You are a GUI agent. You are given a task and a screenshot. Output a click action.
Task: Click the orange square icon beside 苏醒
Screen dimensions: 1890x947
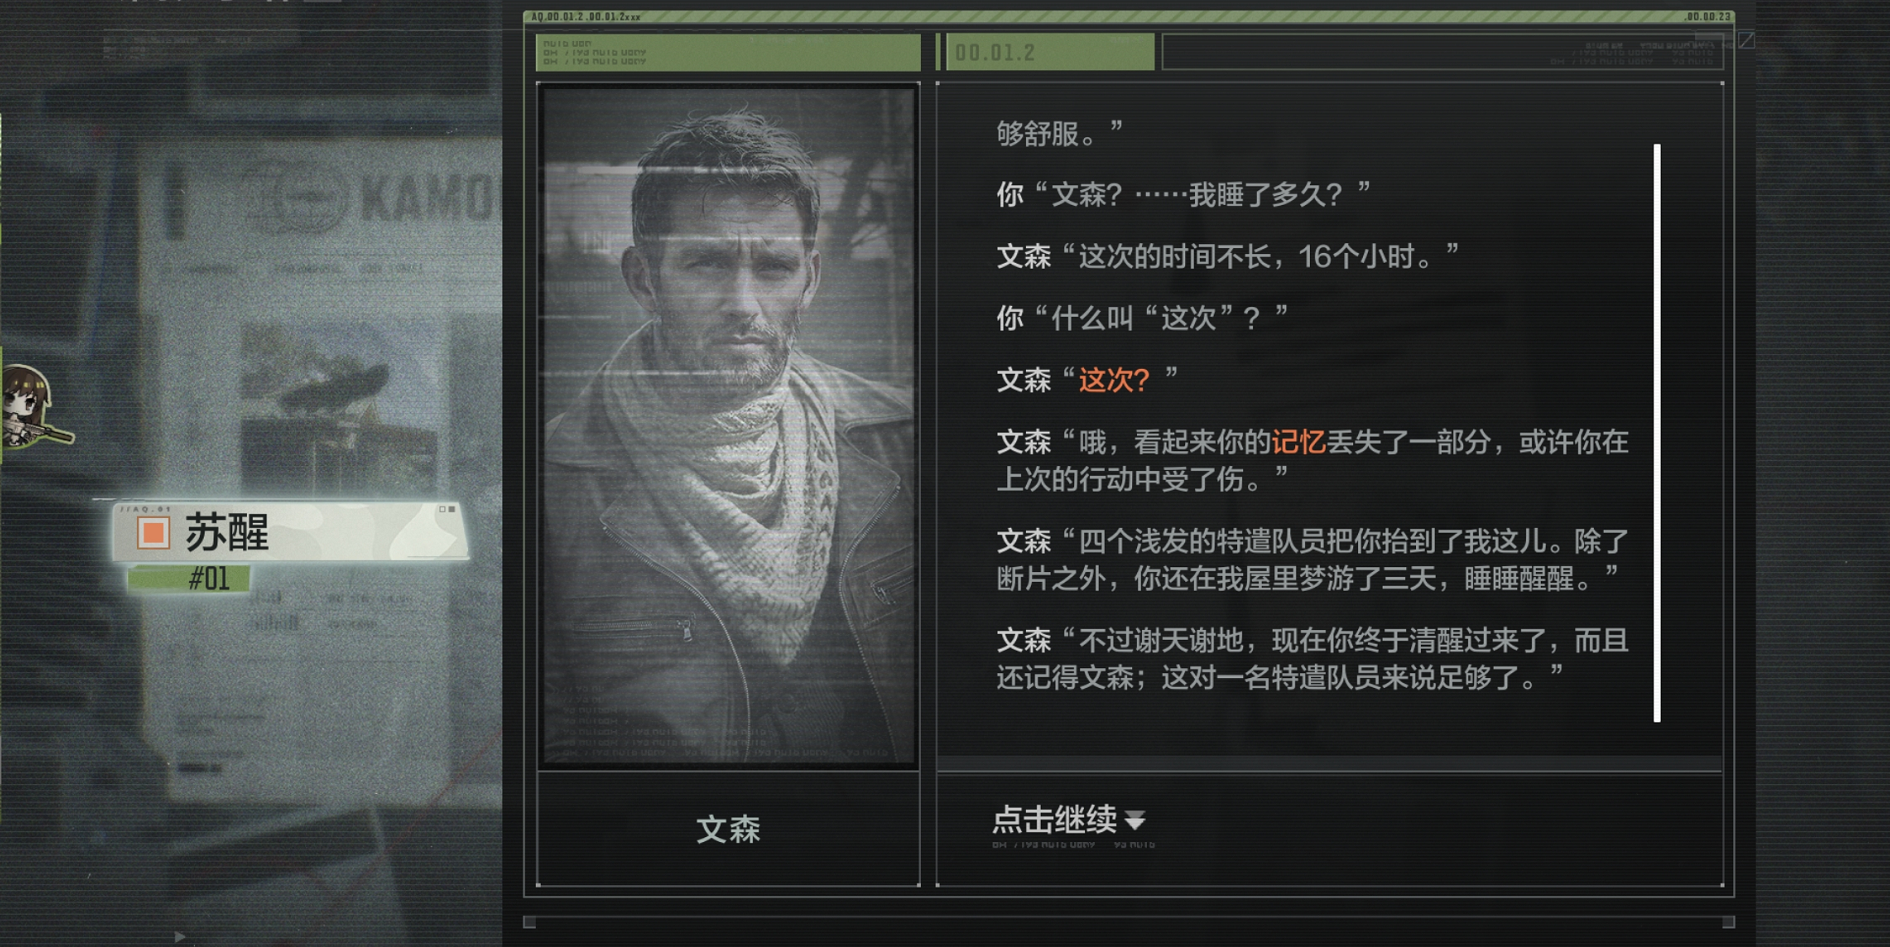pos(153,533)
